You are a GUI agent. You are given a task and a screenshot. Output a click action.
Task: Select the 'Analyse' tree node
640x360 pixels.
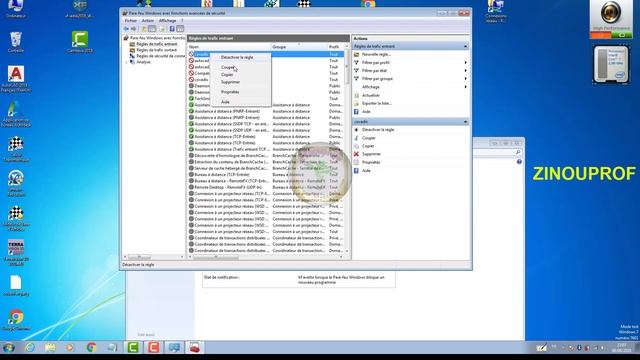point(143,62)
